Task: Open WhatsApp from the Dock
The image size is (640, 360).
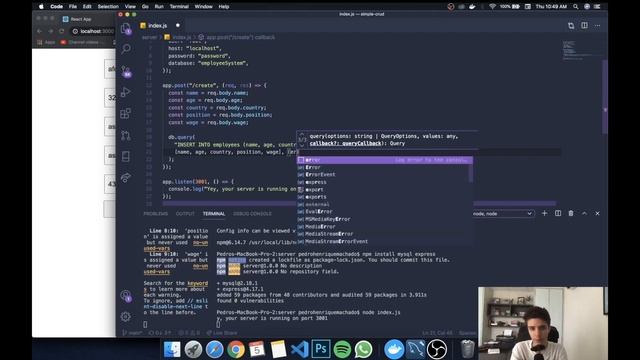Action: point(363,349)
